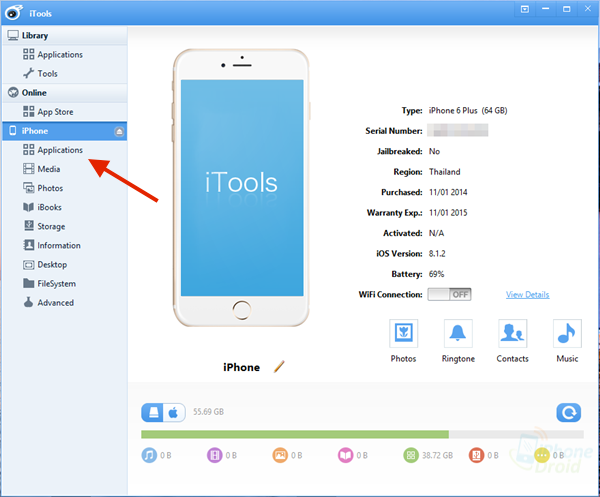This screenshot has width=600, height=497.
Task: Click the 55.69 GB capacity text
Action: point(209,412)
